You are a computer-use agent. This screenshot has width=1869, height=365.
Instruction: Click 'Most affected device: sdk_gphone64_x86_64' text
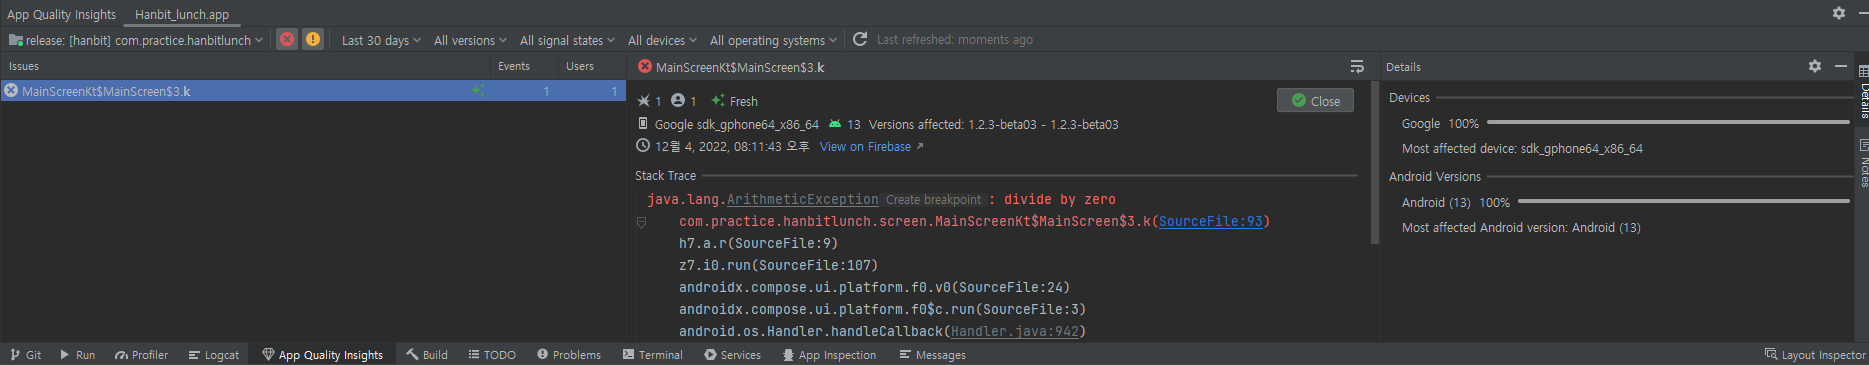(x=1522, y=148)
